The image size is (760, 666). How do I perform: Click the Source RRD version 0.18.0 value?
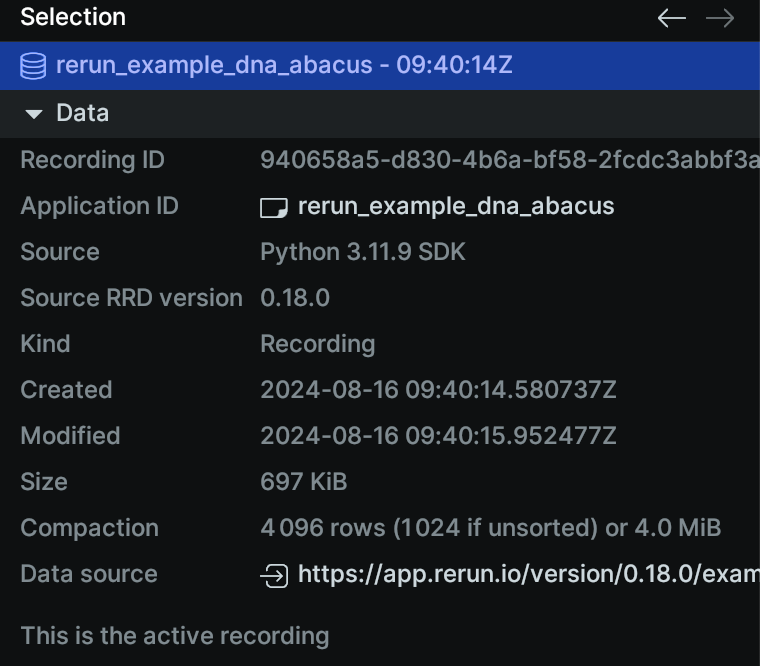(294, 298)
